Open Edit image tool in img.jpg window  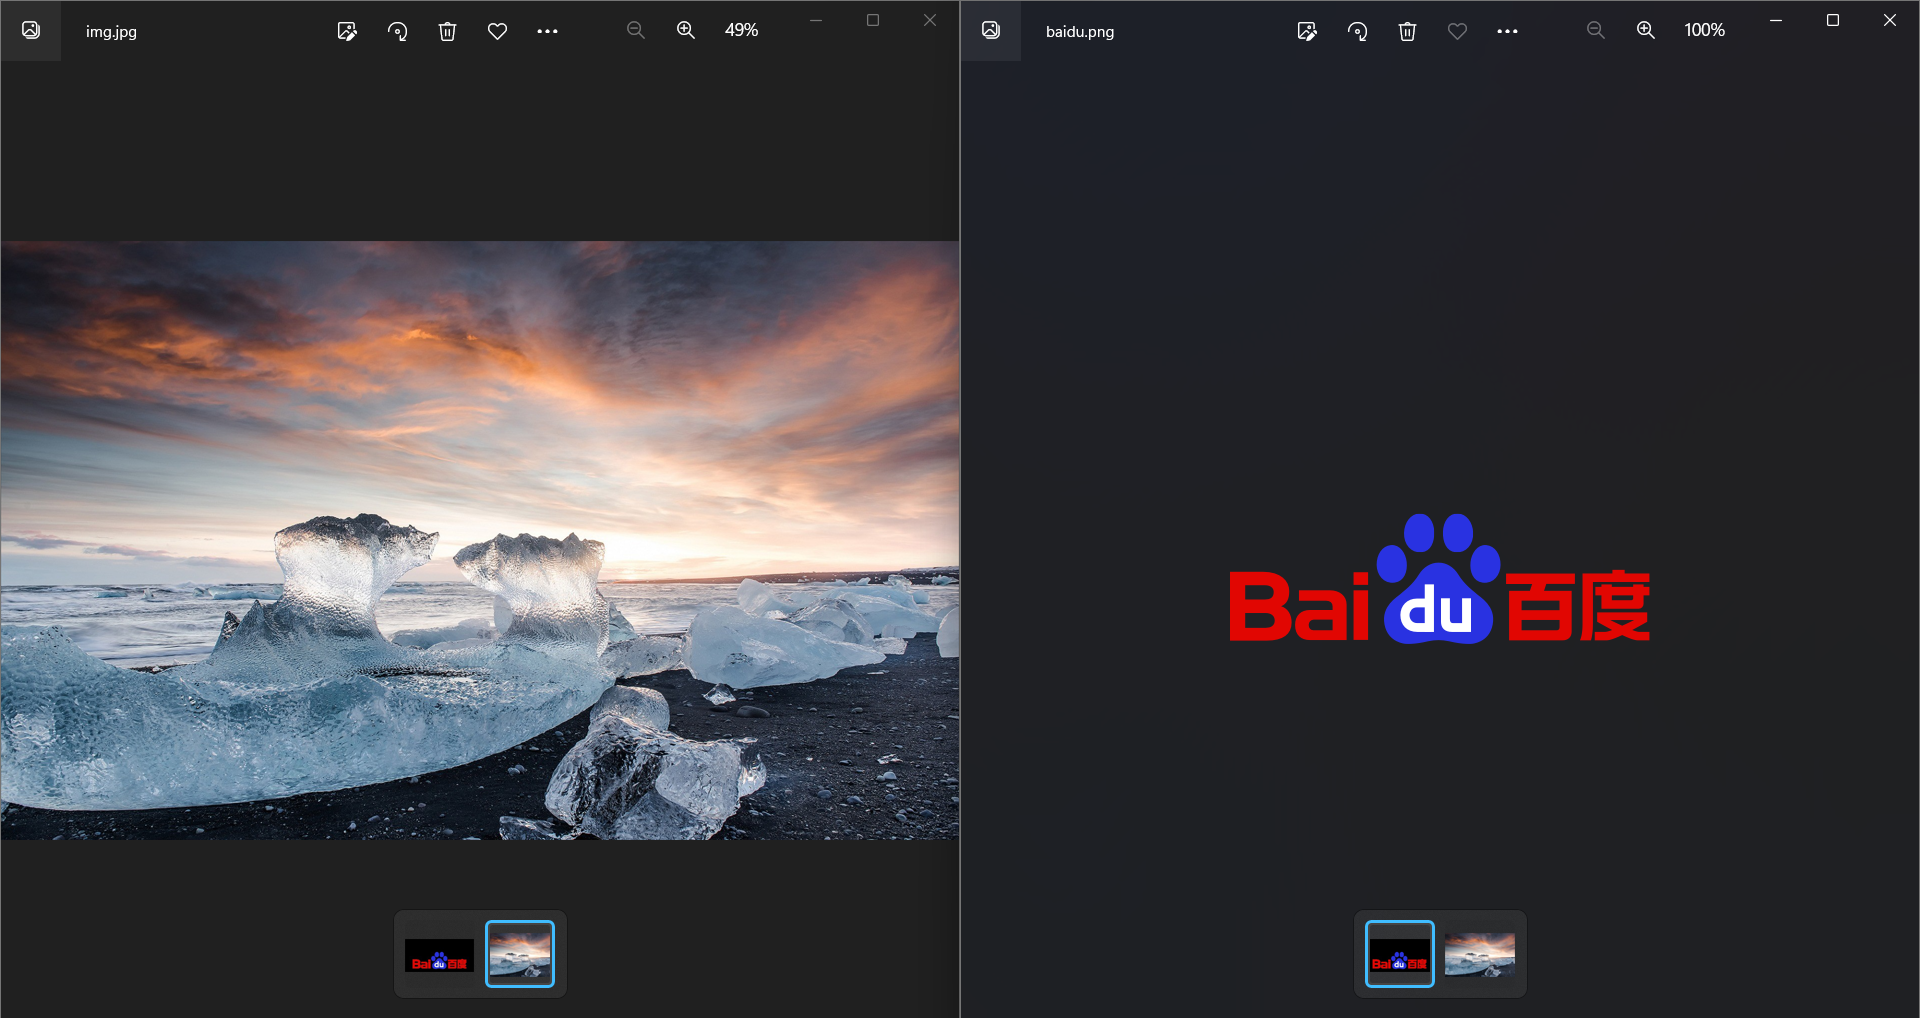[347, 31]
